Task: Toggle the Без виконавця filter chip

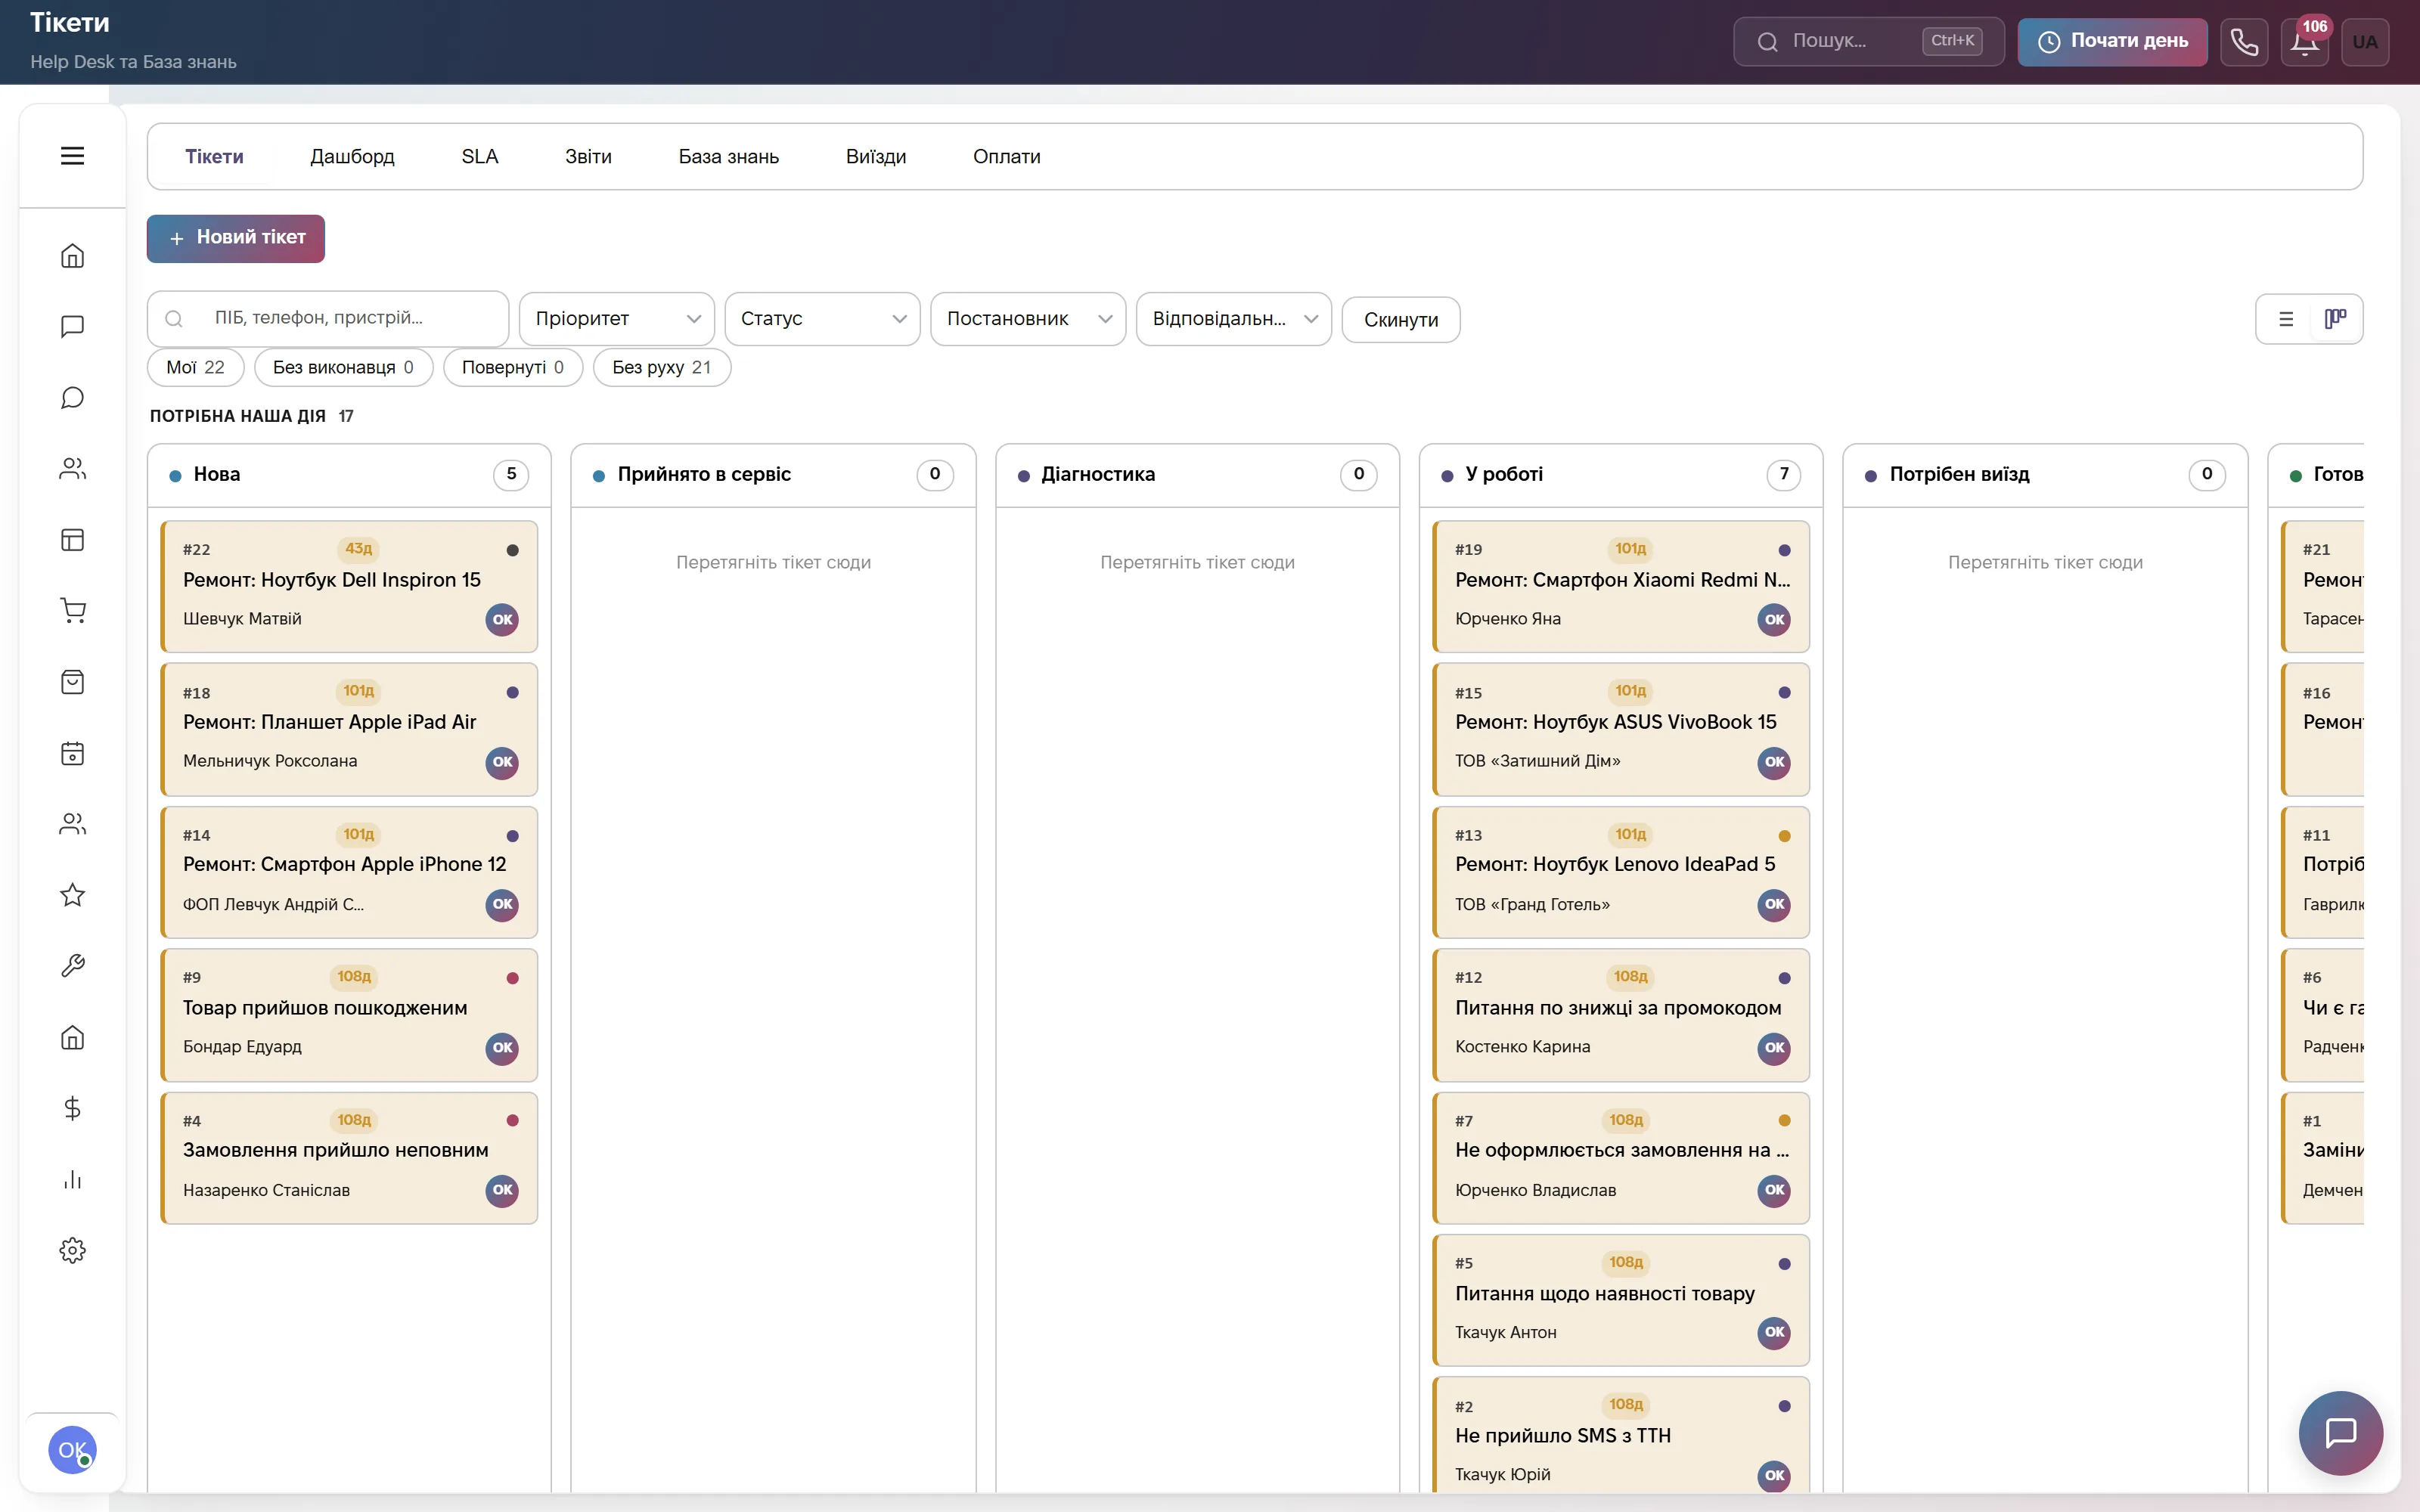Action: click(343, 367)
